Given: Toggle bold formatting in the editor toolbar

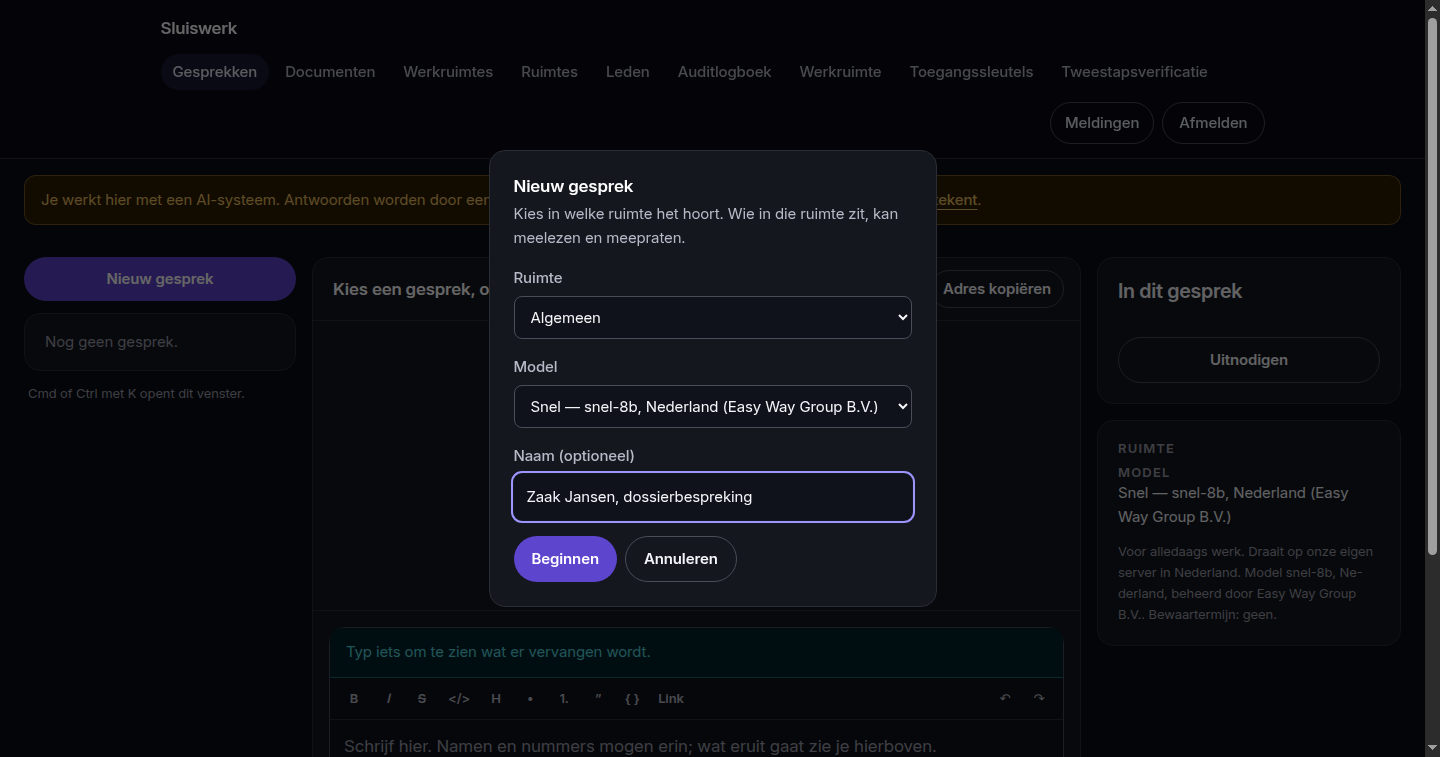Looking at the screenshot, I should pyautogui.click(x=354, y=699).
